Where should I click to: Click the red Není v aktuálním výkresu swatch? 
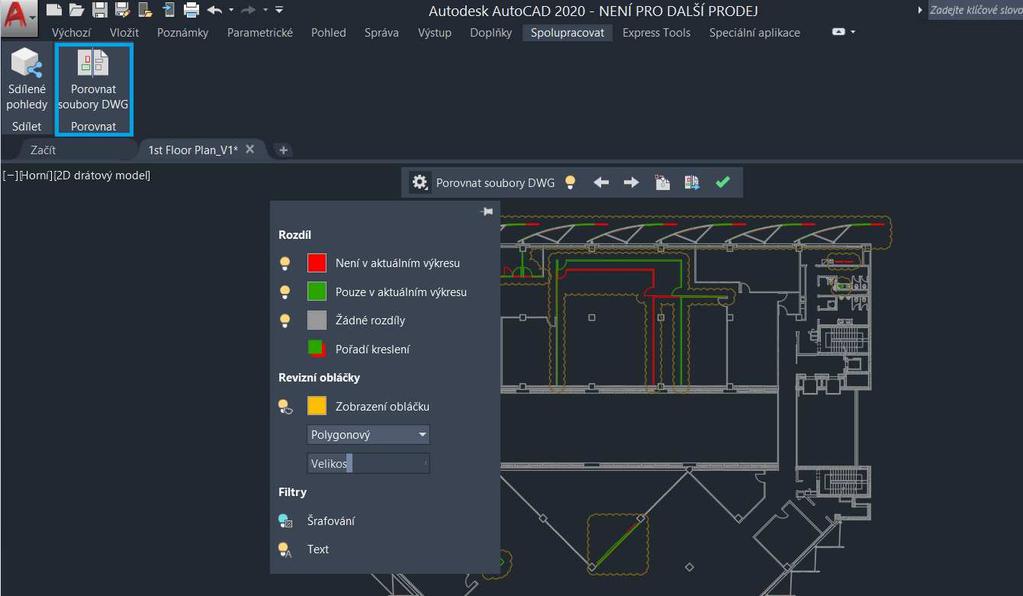(x=316, y=263)
